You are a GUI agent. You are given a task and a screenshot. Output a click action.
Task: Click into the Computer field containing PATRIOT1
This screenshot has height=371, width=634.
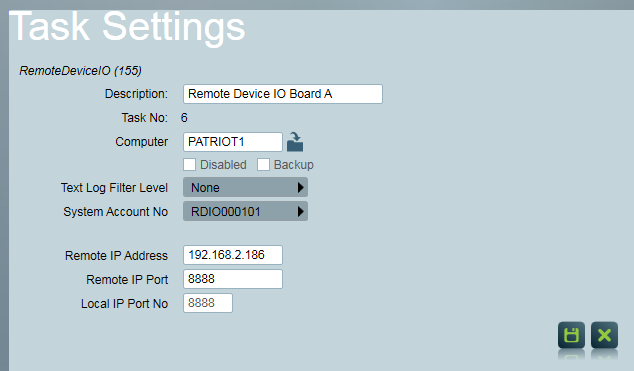pyautogui.click(x=233, y=142)
